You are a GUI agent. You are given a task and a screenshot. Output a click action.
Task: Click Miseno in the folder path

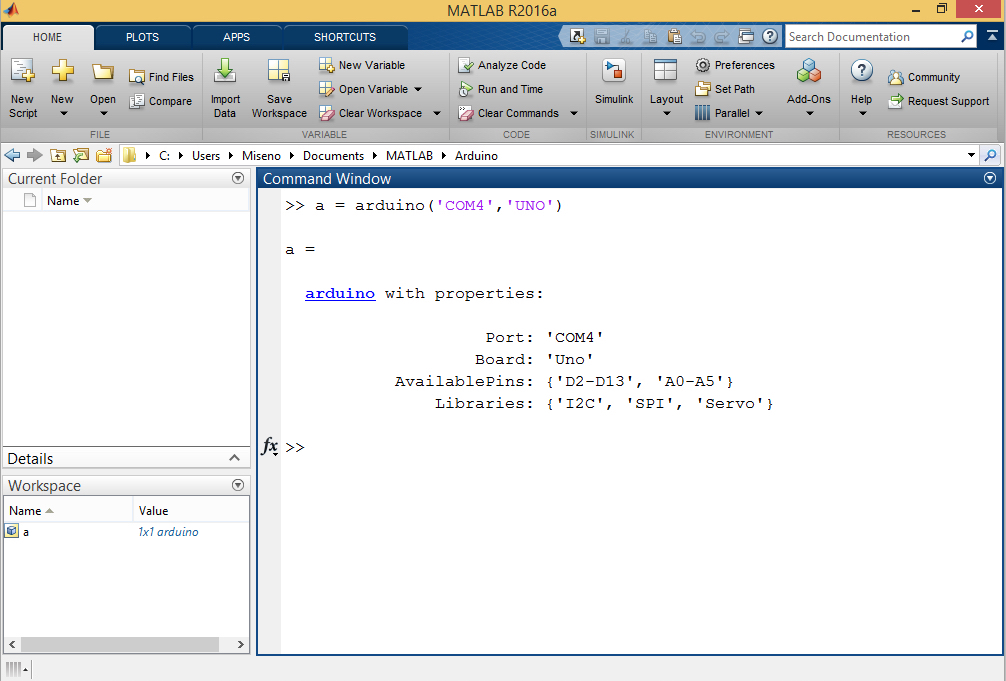pos(261,155)
